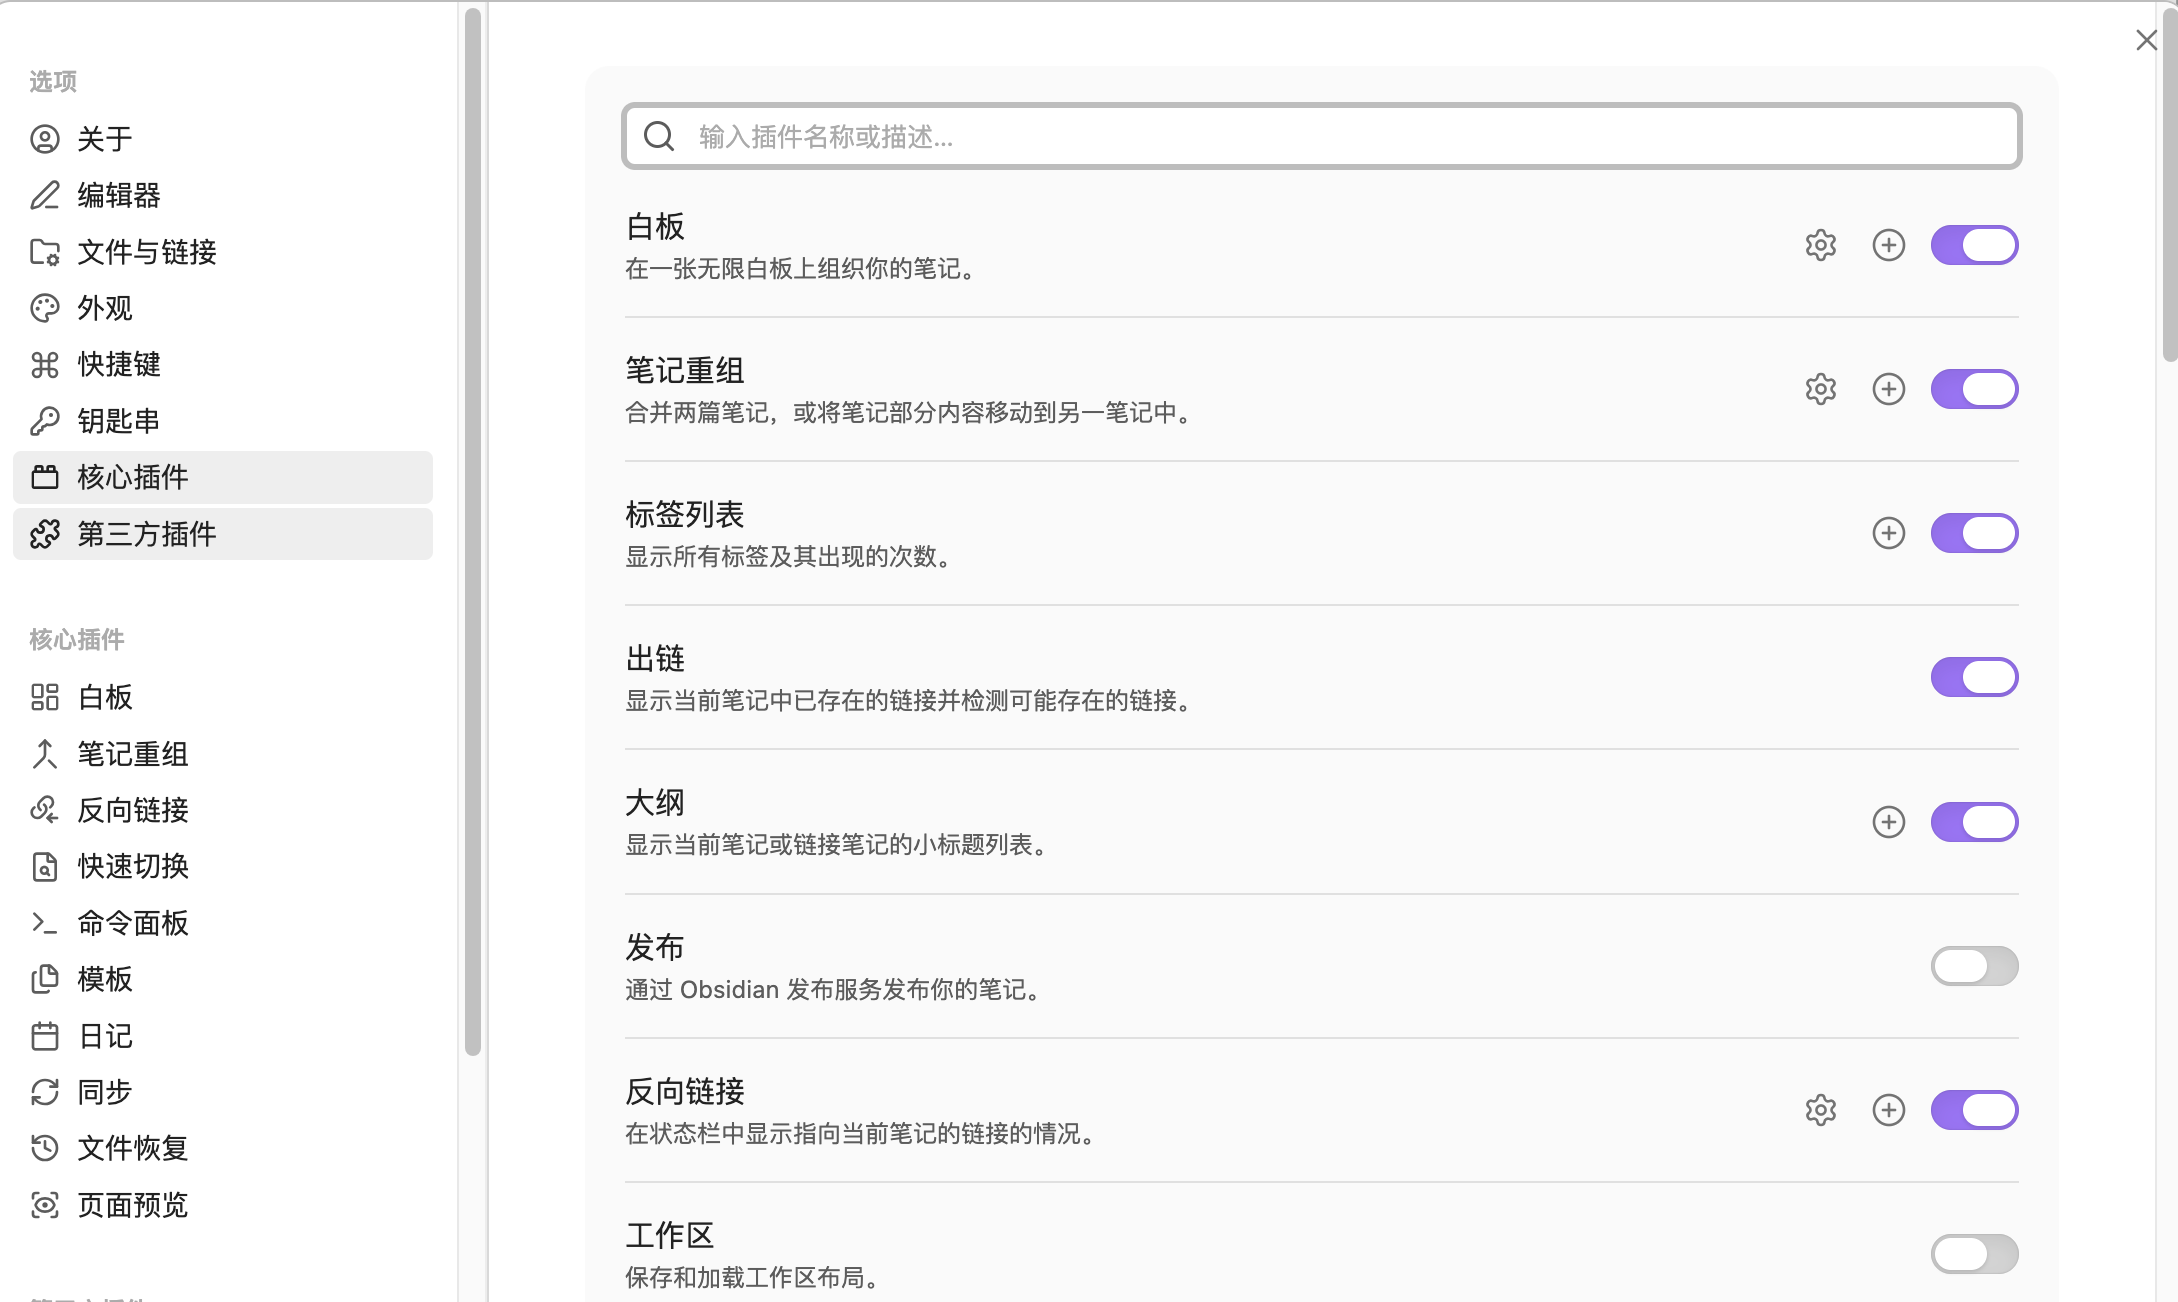Disable the 白板 plugin toggle
Viewport: 2178px width, 1302px height.
click(x=1974, y=245)
